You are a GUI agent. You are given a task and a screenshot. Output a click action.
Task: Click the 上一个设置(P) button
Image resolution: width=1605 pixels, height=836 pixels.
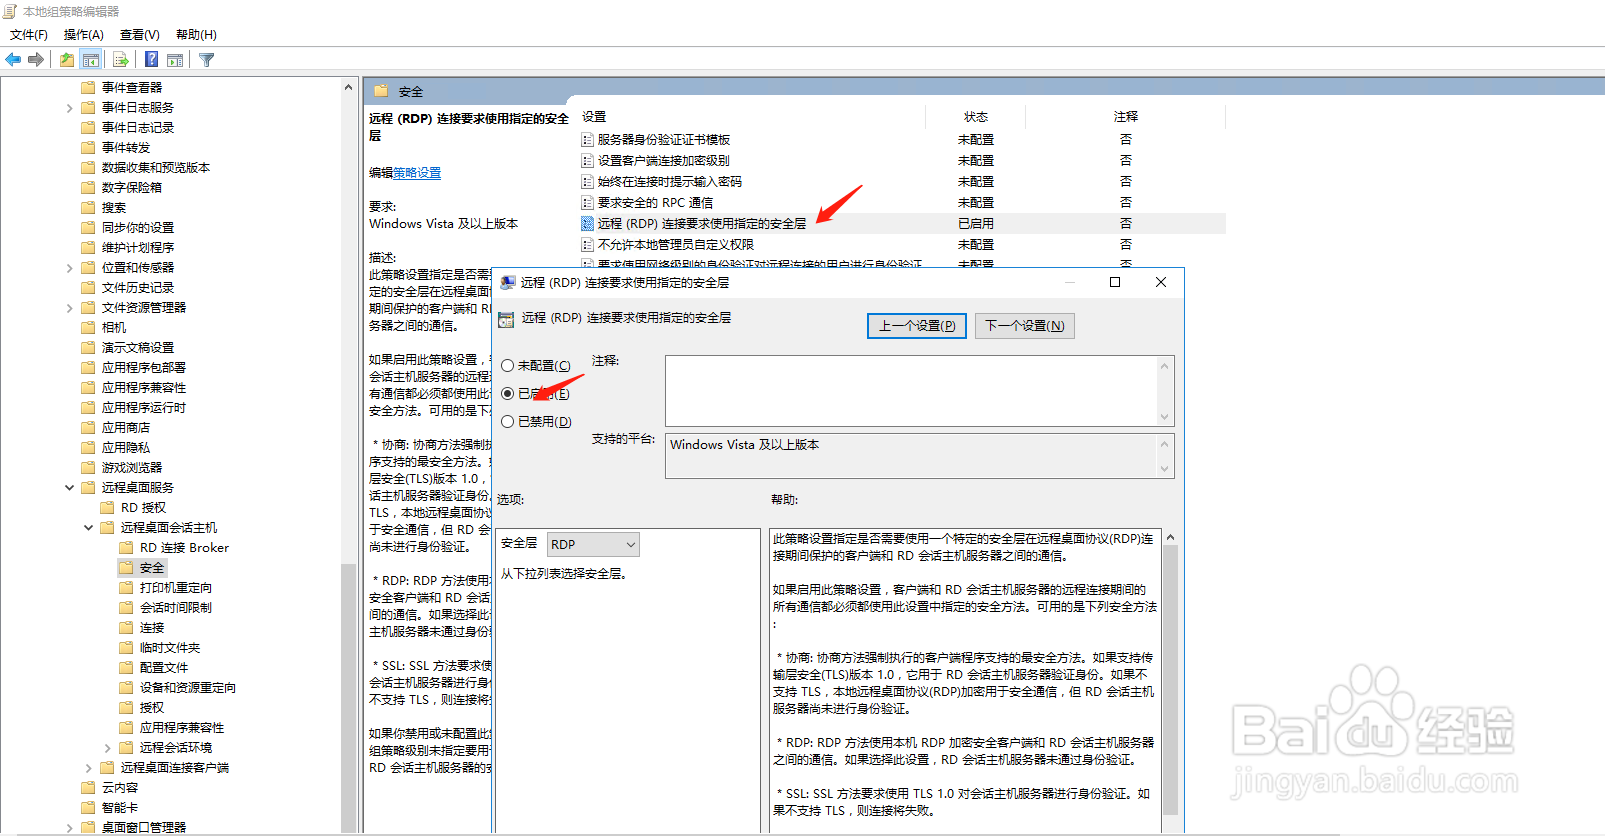point(917,326)
